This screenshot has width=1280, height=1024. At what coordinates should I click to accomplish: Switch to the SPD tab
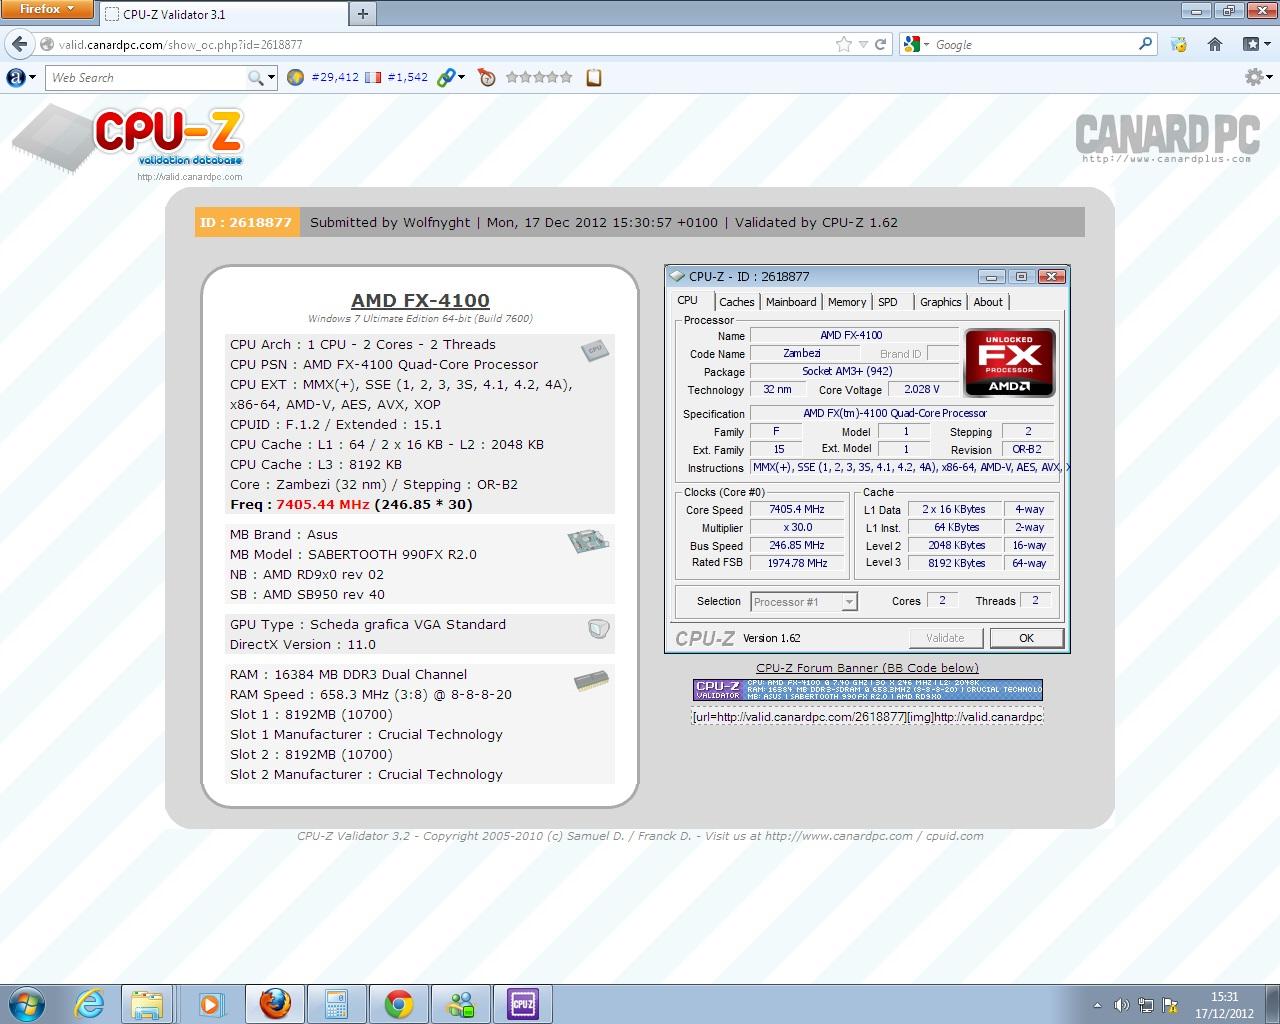pyautogui.click(x=888, y=302)
